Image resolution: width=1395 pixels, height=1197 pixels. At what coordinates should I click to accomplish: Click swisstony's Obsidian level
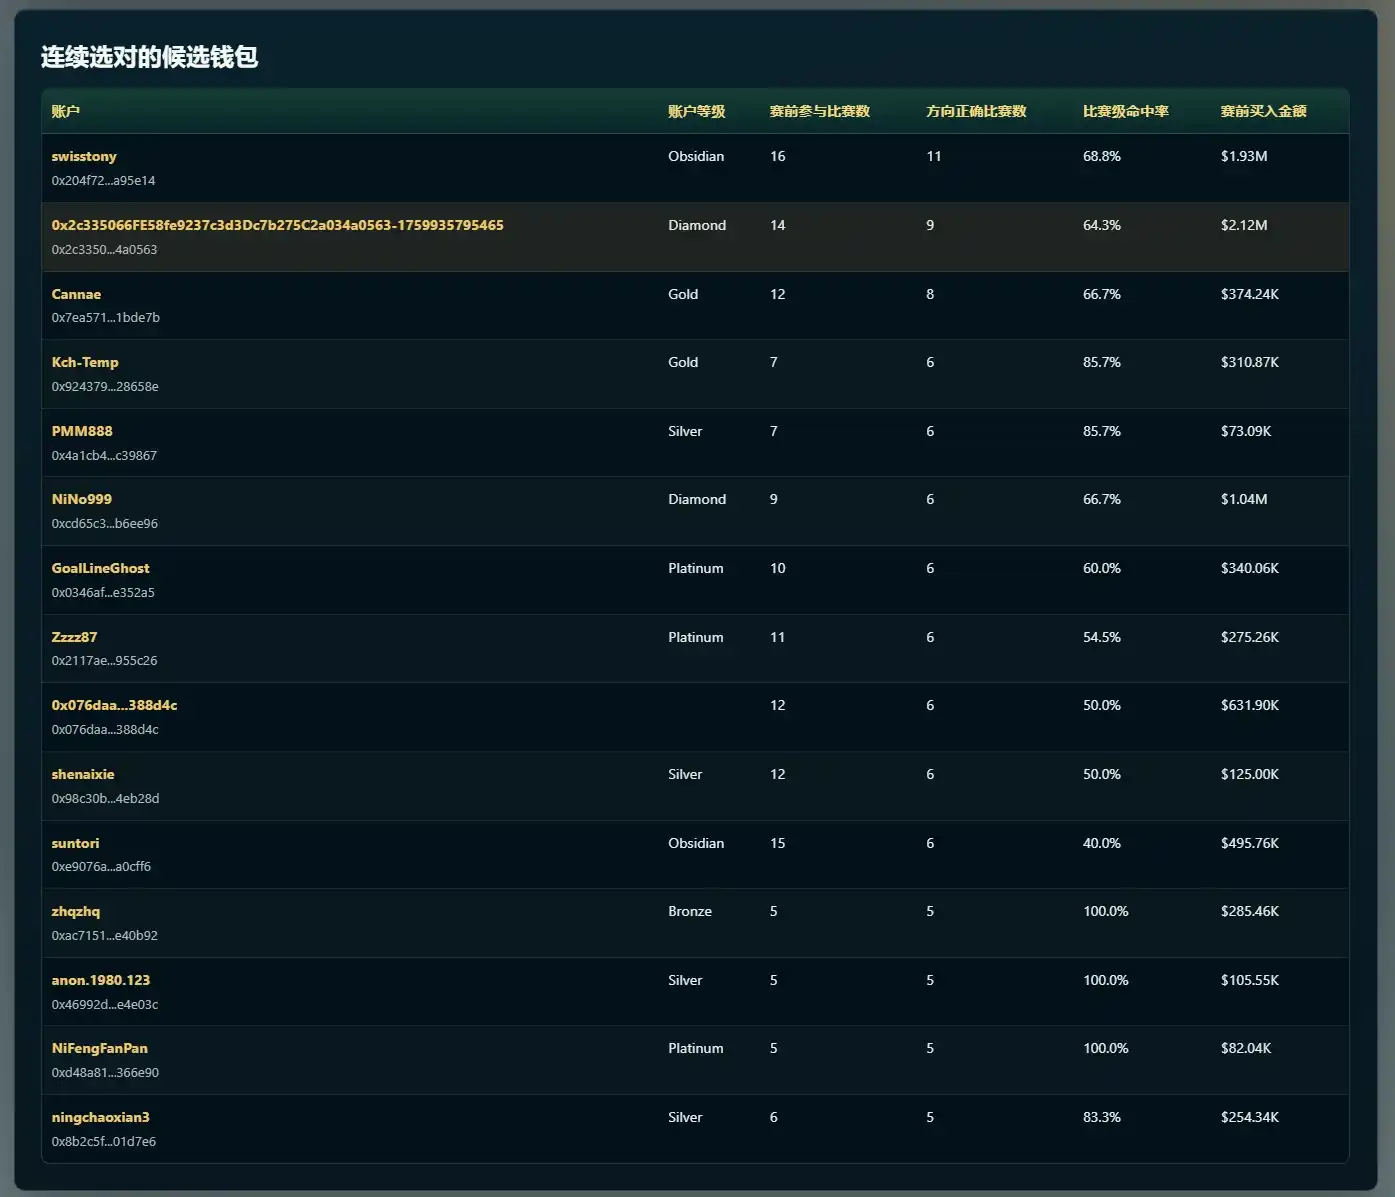[x=696, y=156]
